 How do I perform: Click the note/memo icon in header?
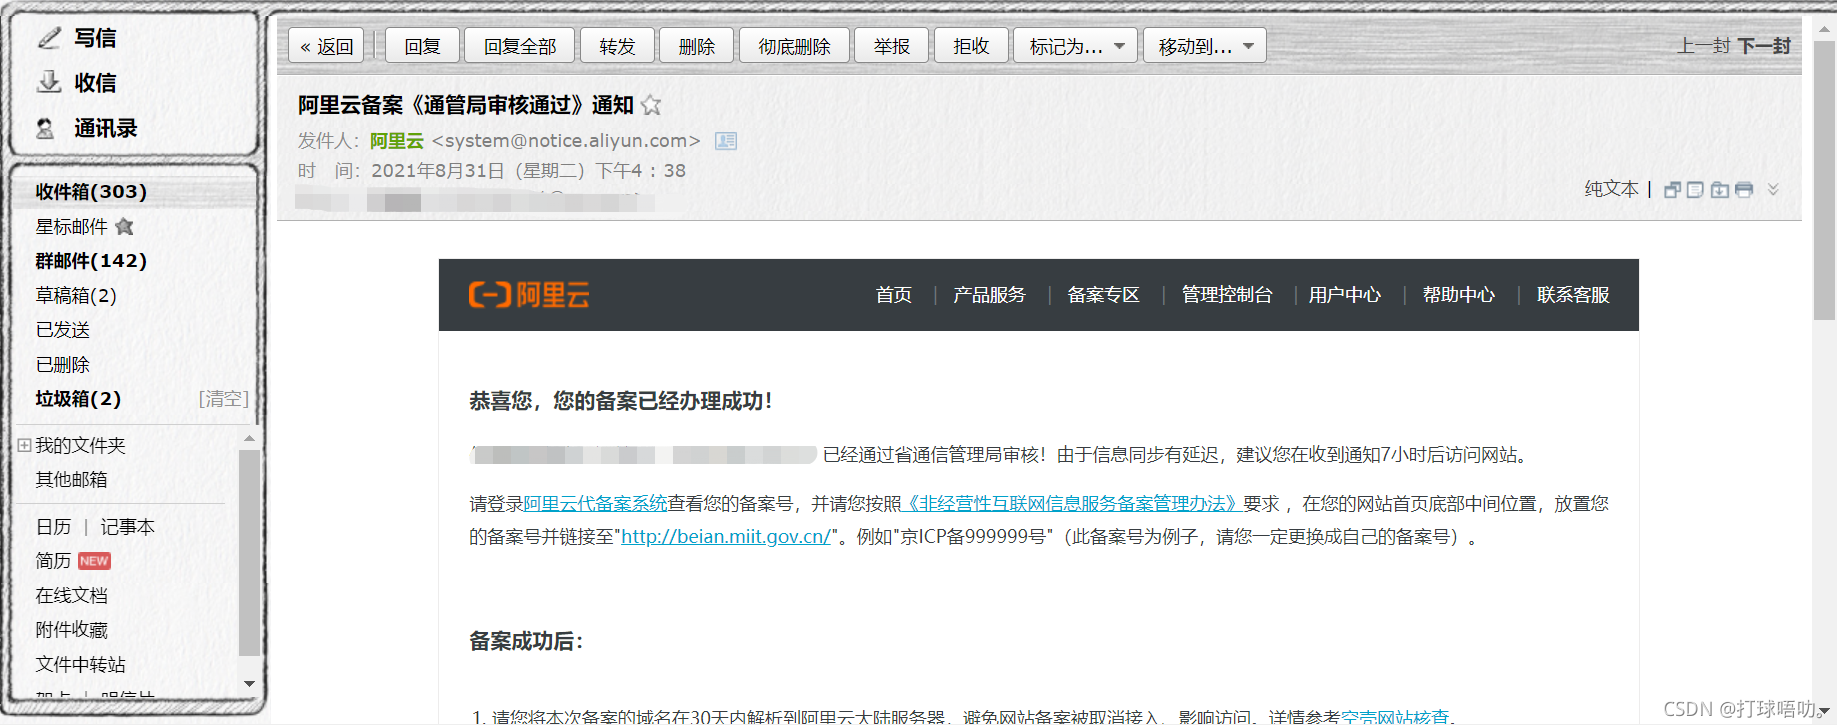pyautogui.click(x=1695, y=190)
